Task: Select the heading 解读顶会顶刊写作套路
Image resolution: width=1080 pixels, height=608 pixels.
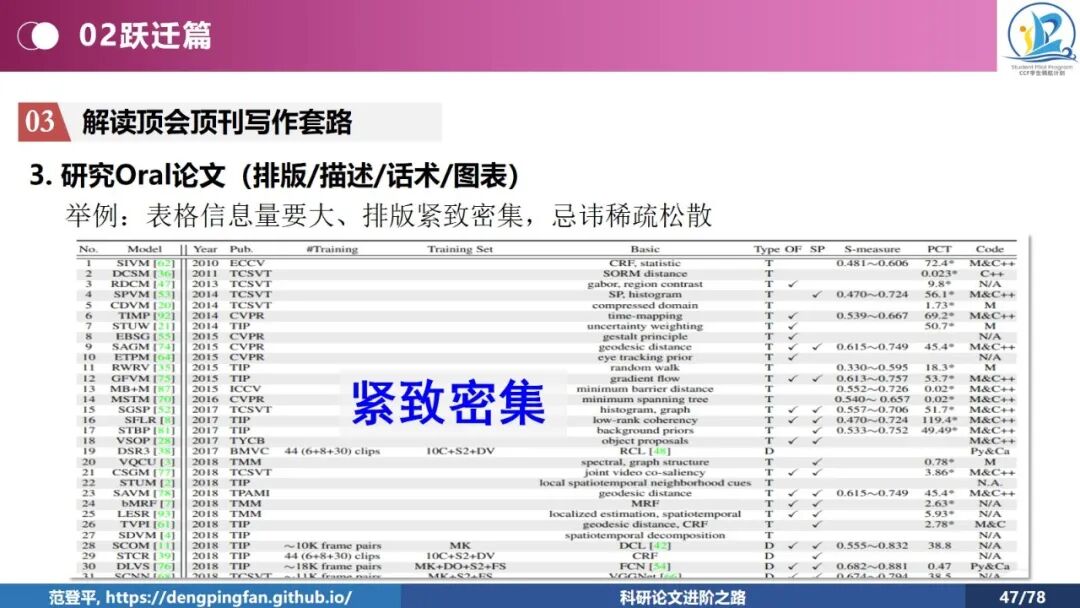Action: click(217, 122)
